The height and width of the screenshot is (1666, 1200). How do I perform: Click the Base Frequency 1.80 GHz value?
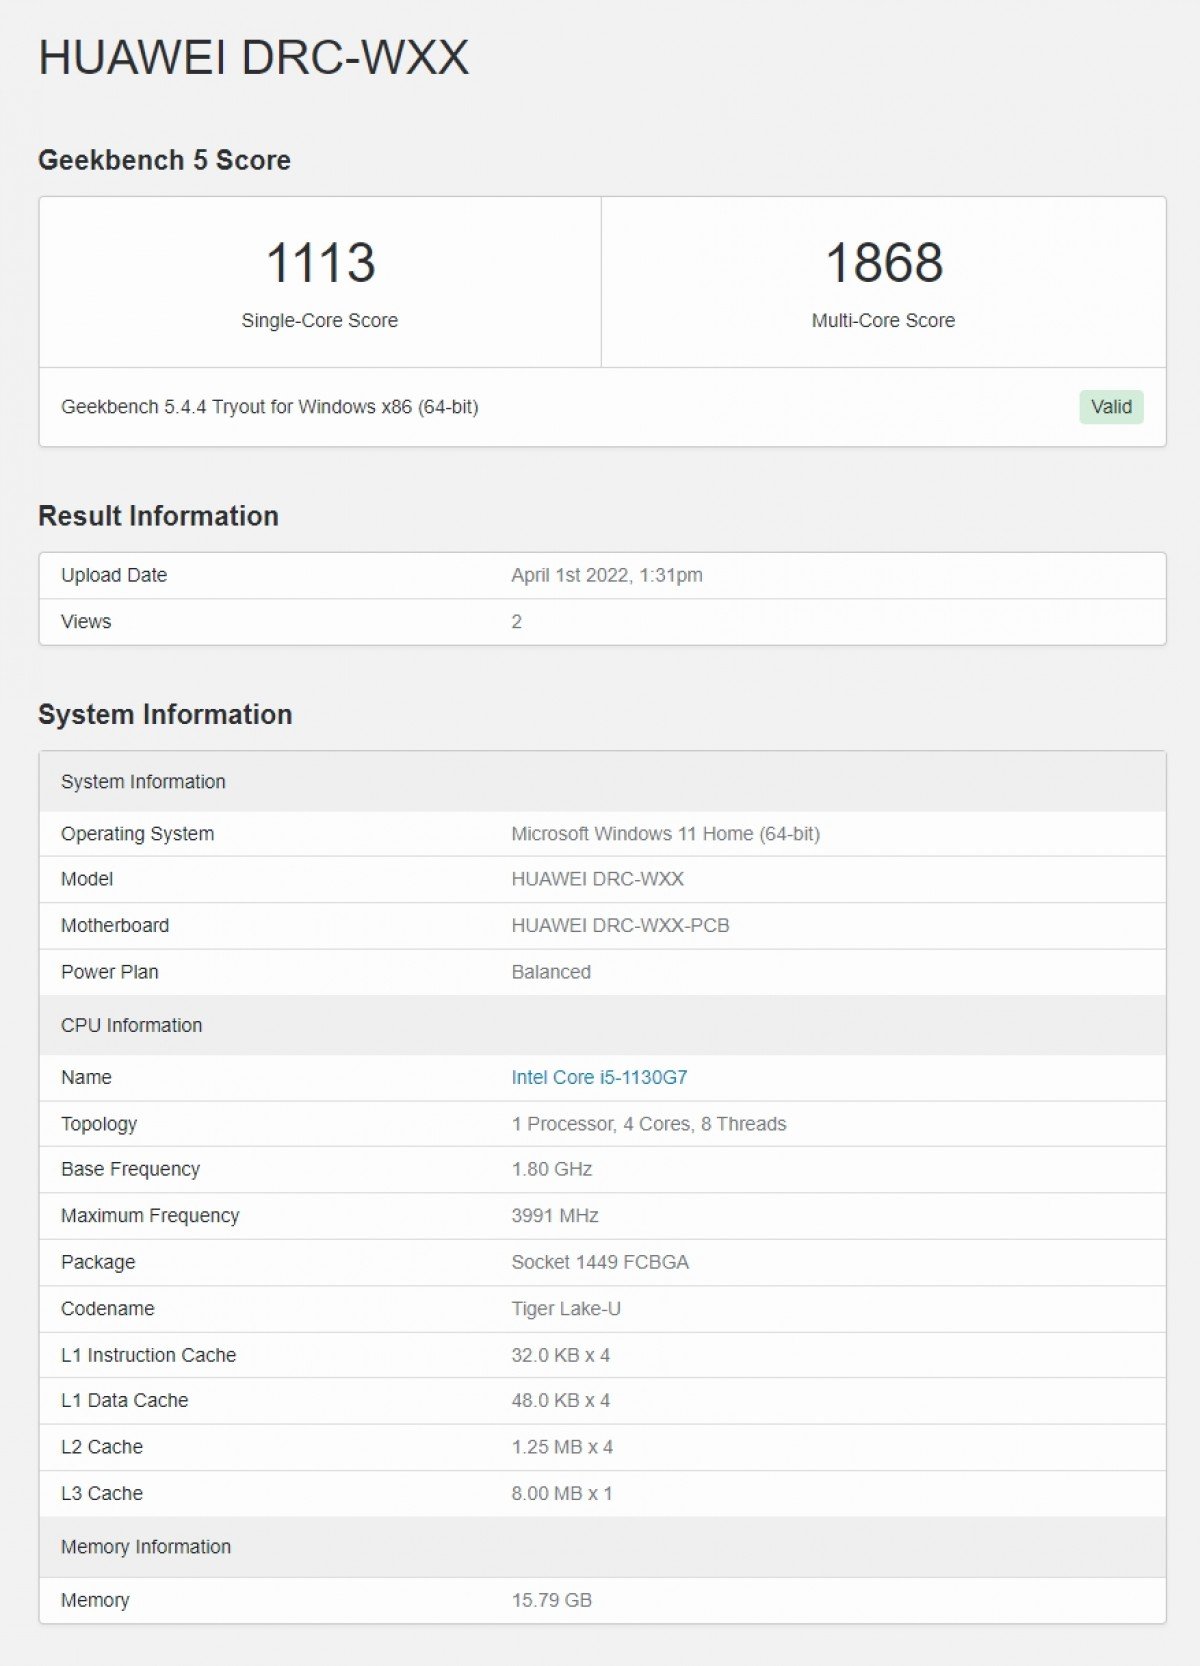click(552, 1169)
